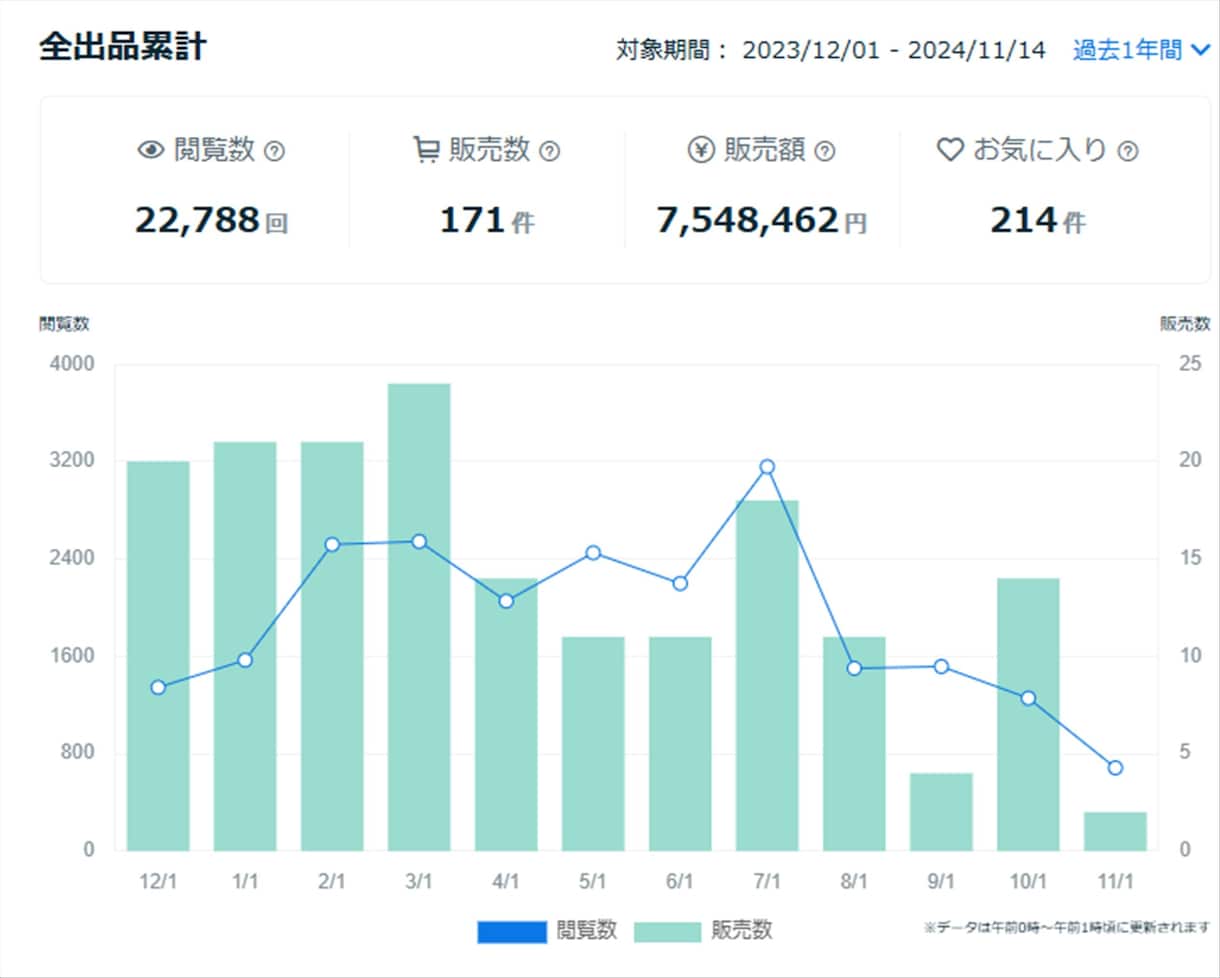This screenshot has height=978, width=1220.
Task: Select the 7/1 view count point
Action: 767,467
